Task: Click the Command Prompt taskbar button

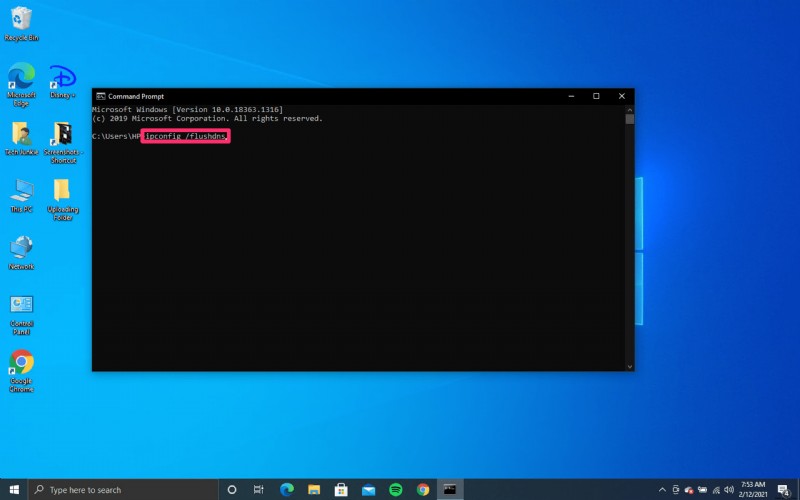Action: point(449,490)
